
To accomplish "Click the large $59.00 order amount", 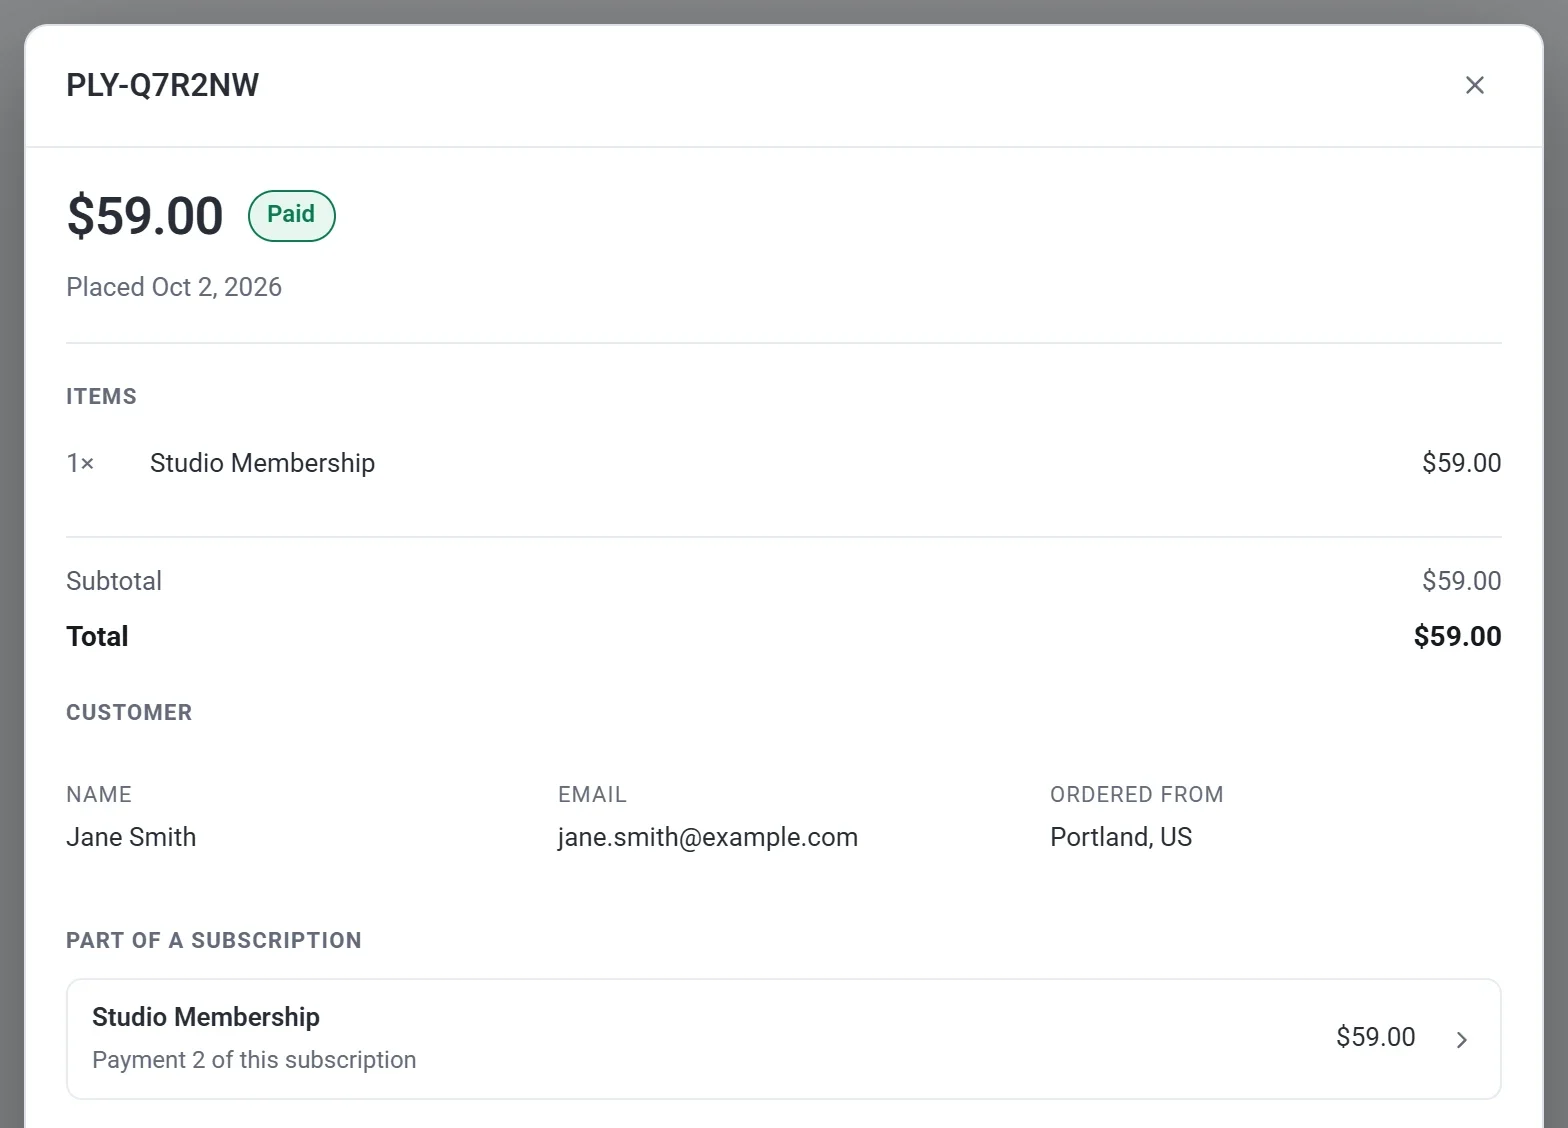I will click(x=145, y=216).
